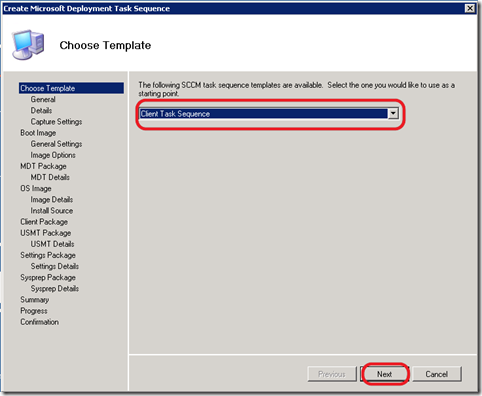
Task: Select the Client Task Sequence combo box
Action: pyautogui.click(x=269, y=114)
